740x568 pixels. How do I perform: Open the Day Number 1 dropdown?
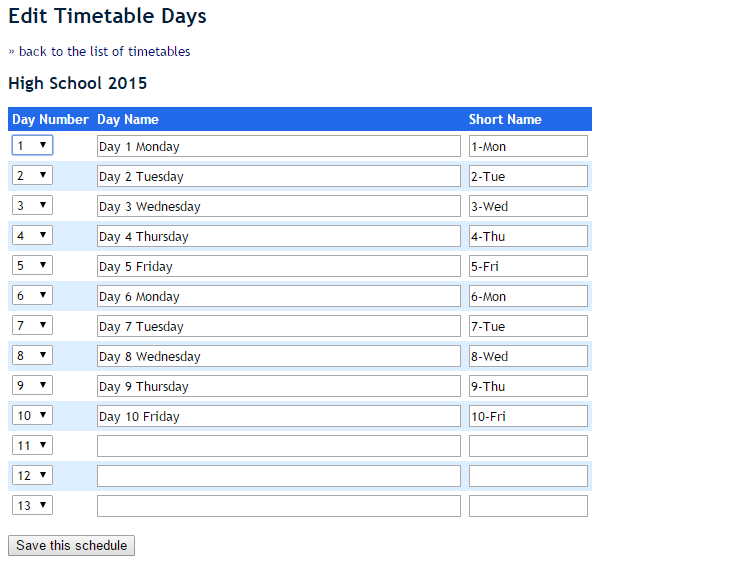[x=32, y=146]
